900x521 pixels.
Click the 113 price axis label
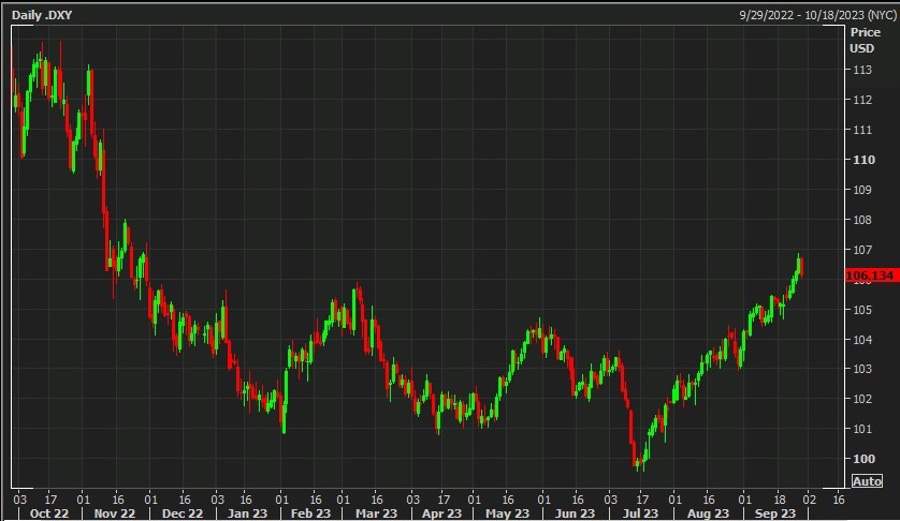click(862, 70)
